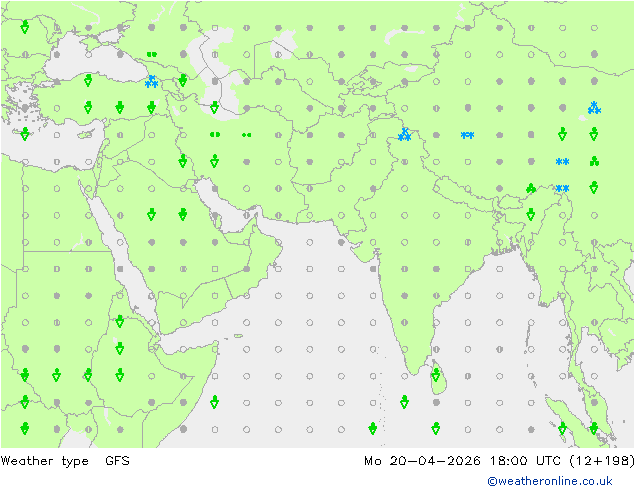The height and width of the screenshot is (490, 634).
Task: Click the (12+198) forecast offset text
Action: (x=601, y=461)
